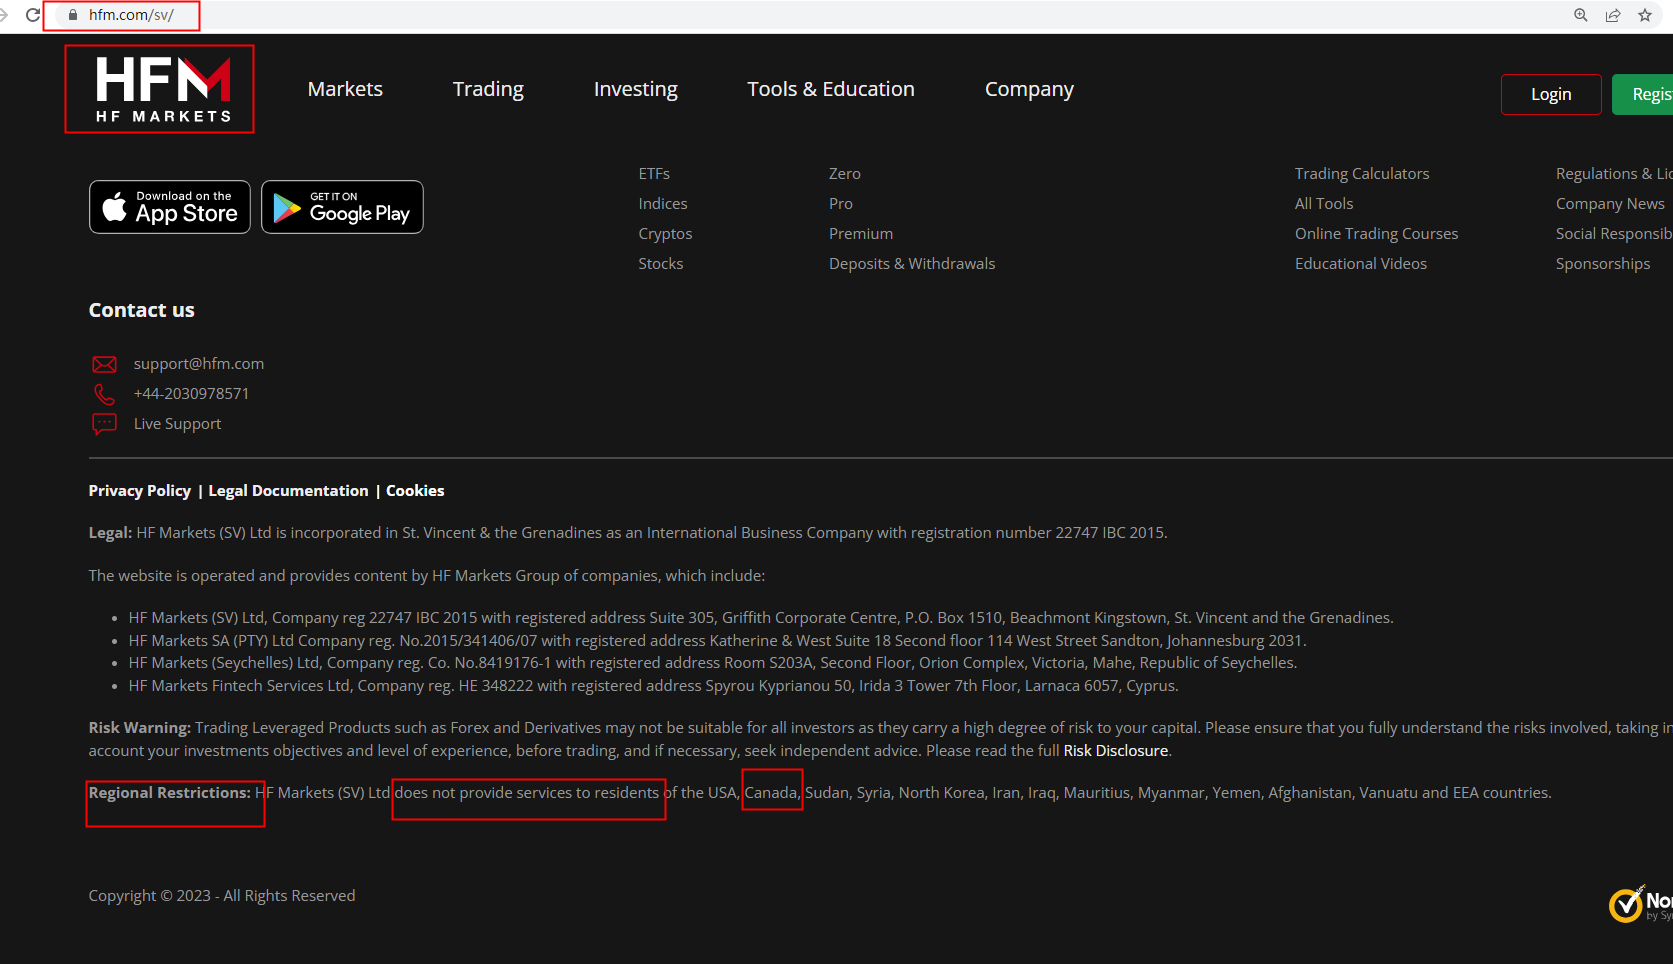The height and width of the screenshot is (964, 1673).
Task: Open the Tools & Education menu
Action: (830, 89)
